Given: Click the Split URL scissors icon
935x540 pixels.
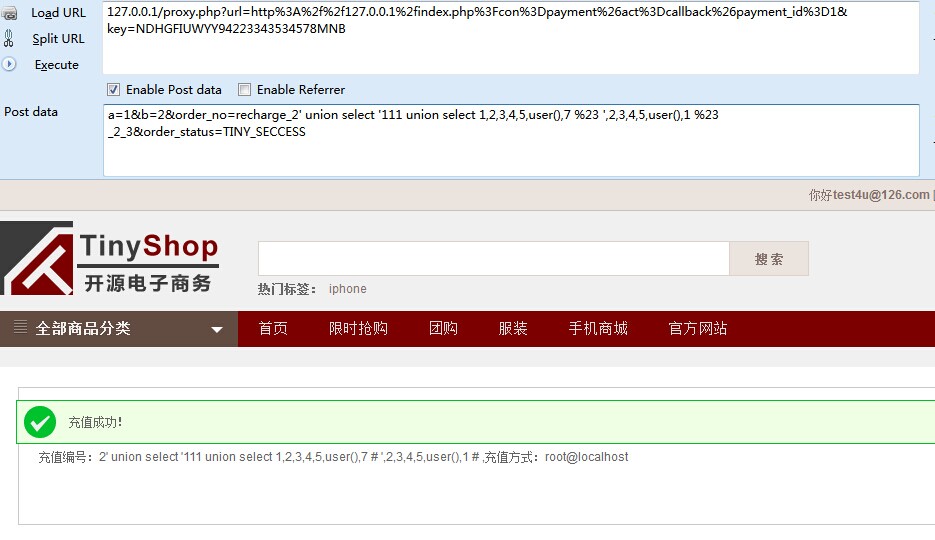Looking at the screenshot, I should (8, 39).
